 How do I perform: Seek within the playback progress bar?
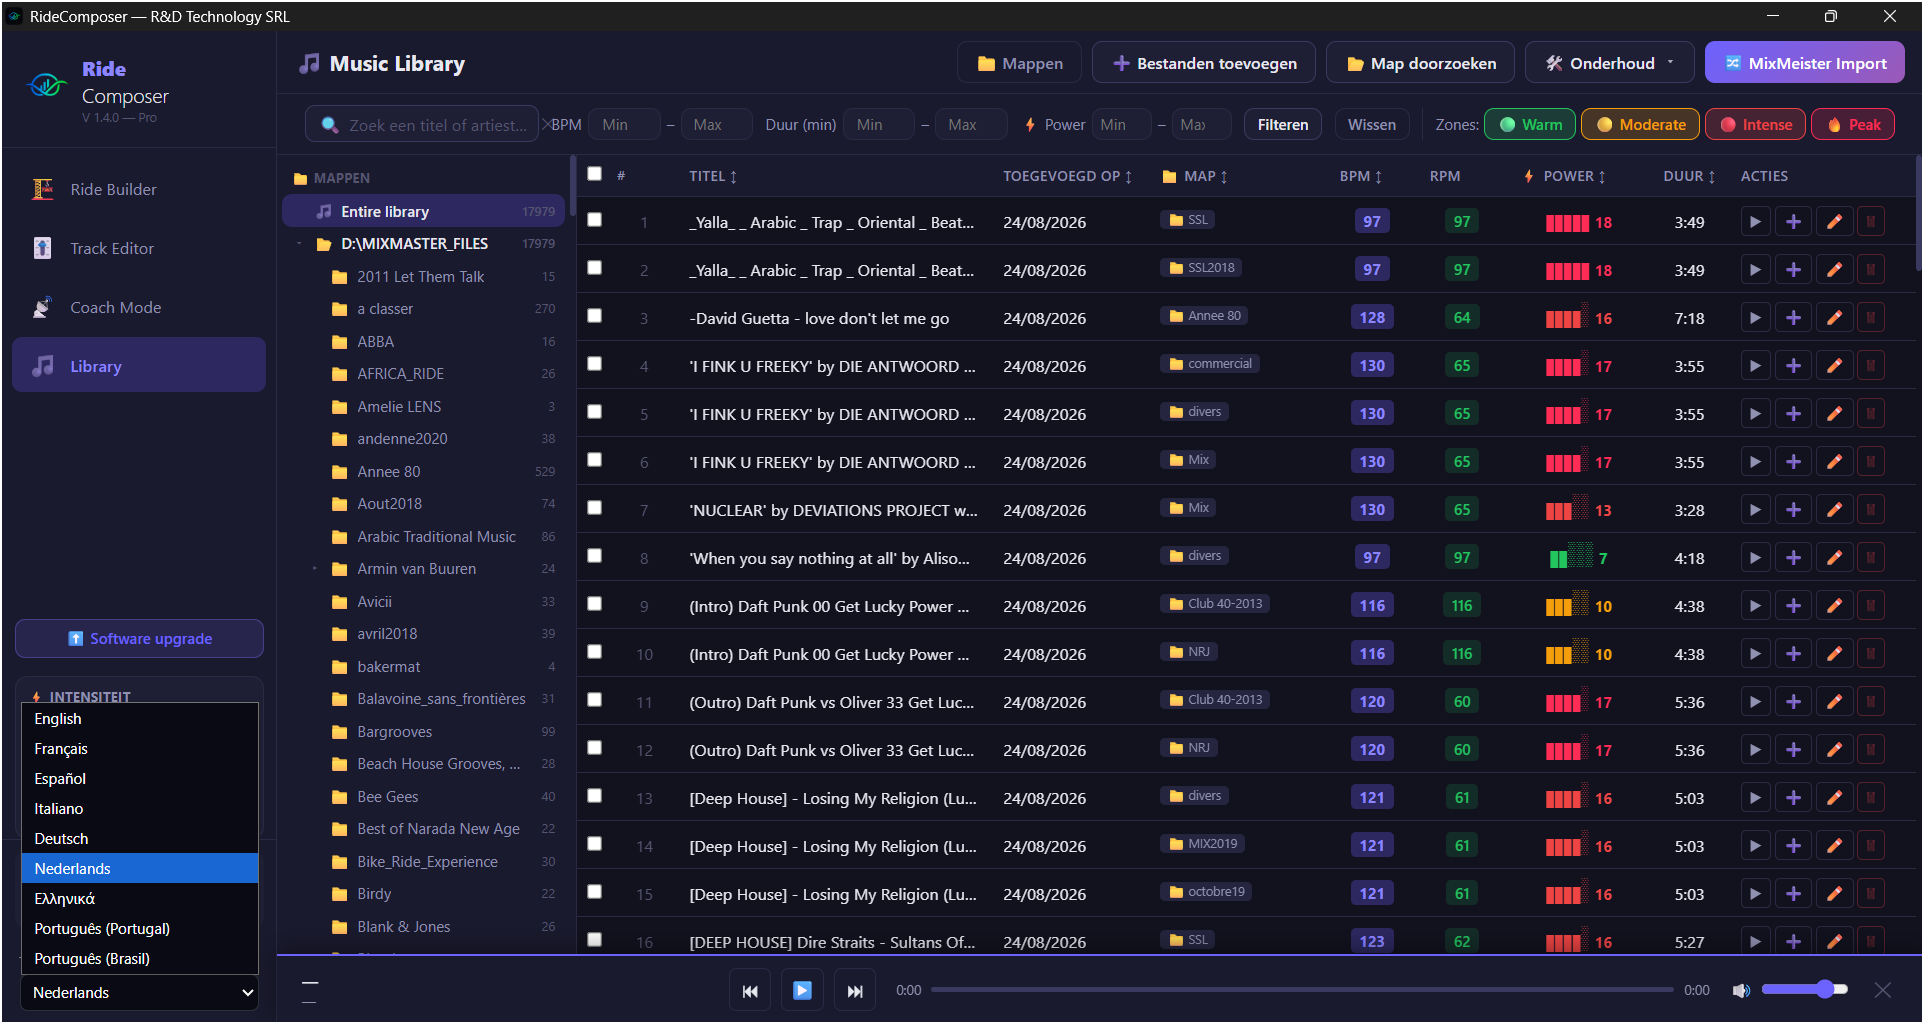(1301, 990)
